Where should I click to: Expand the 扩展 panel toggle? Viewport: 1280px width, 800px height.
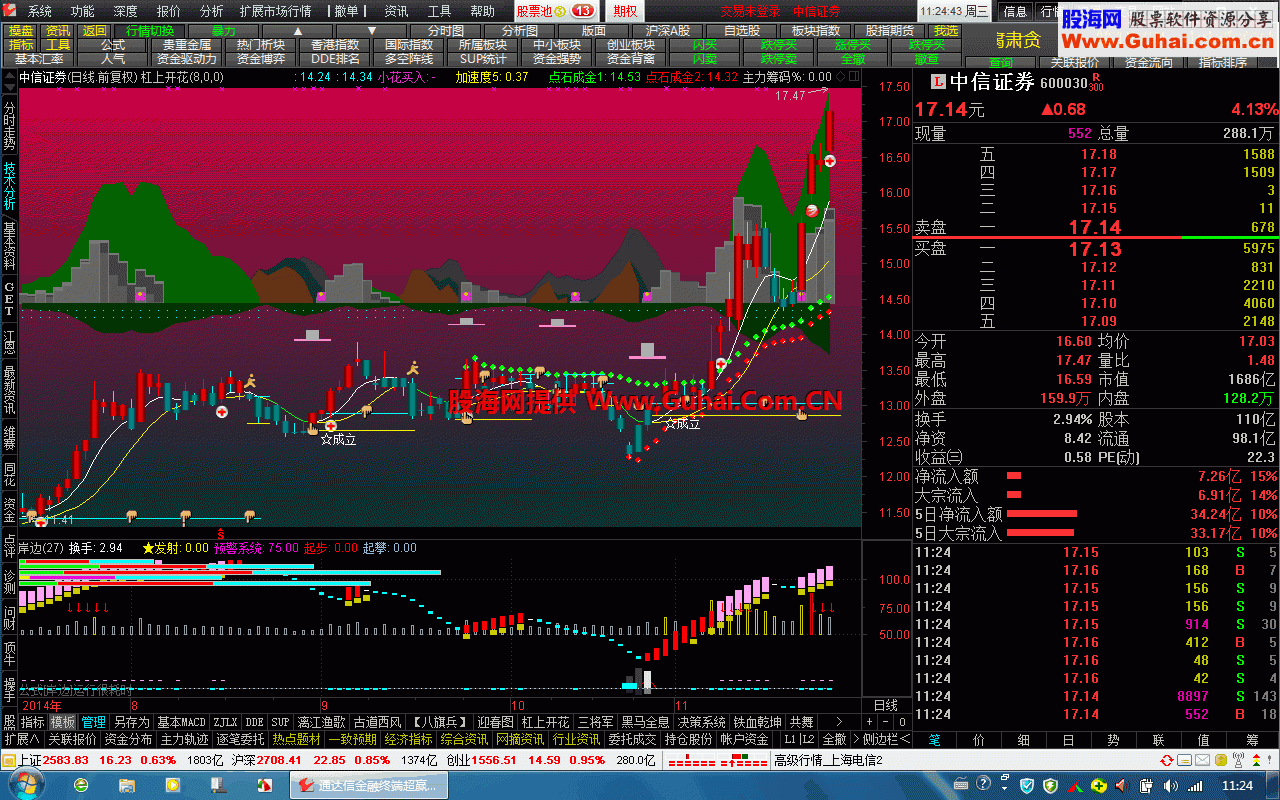tap(21, 739)
